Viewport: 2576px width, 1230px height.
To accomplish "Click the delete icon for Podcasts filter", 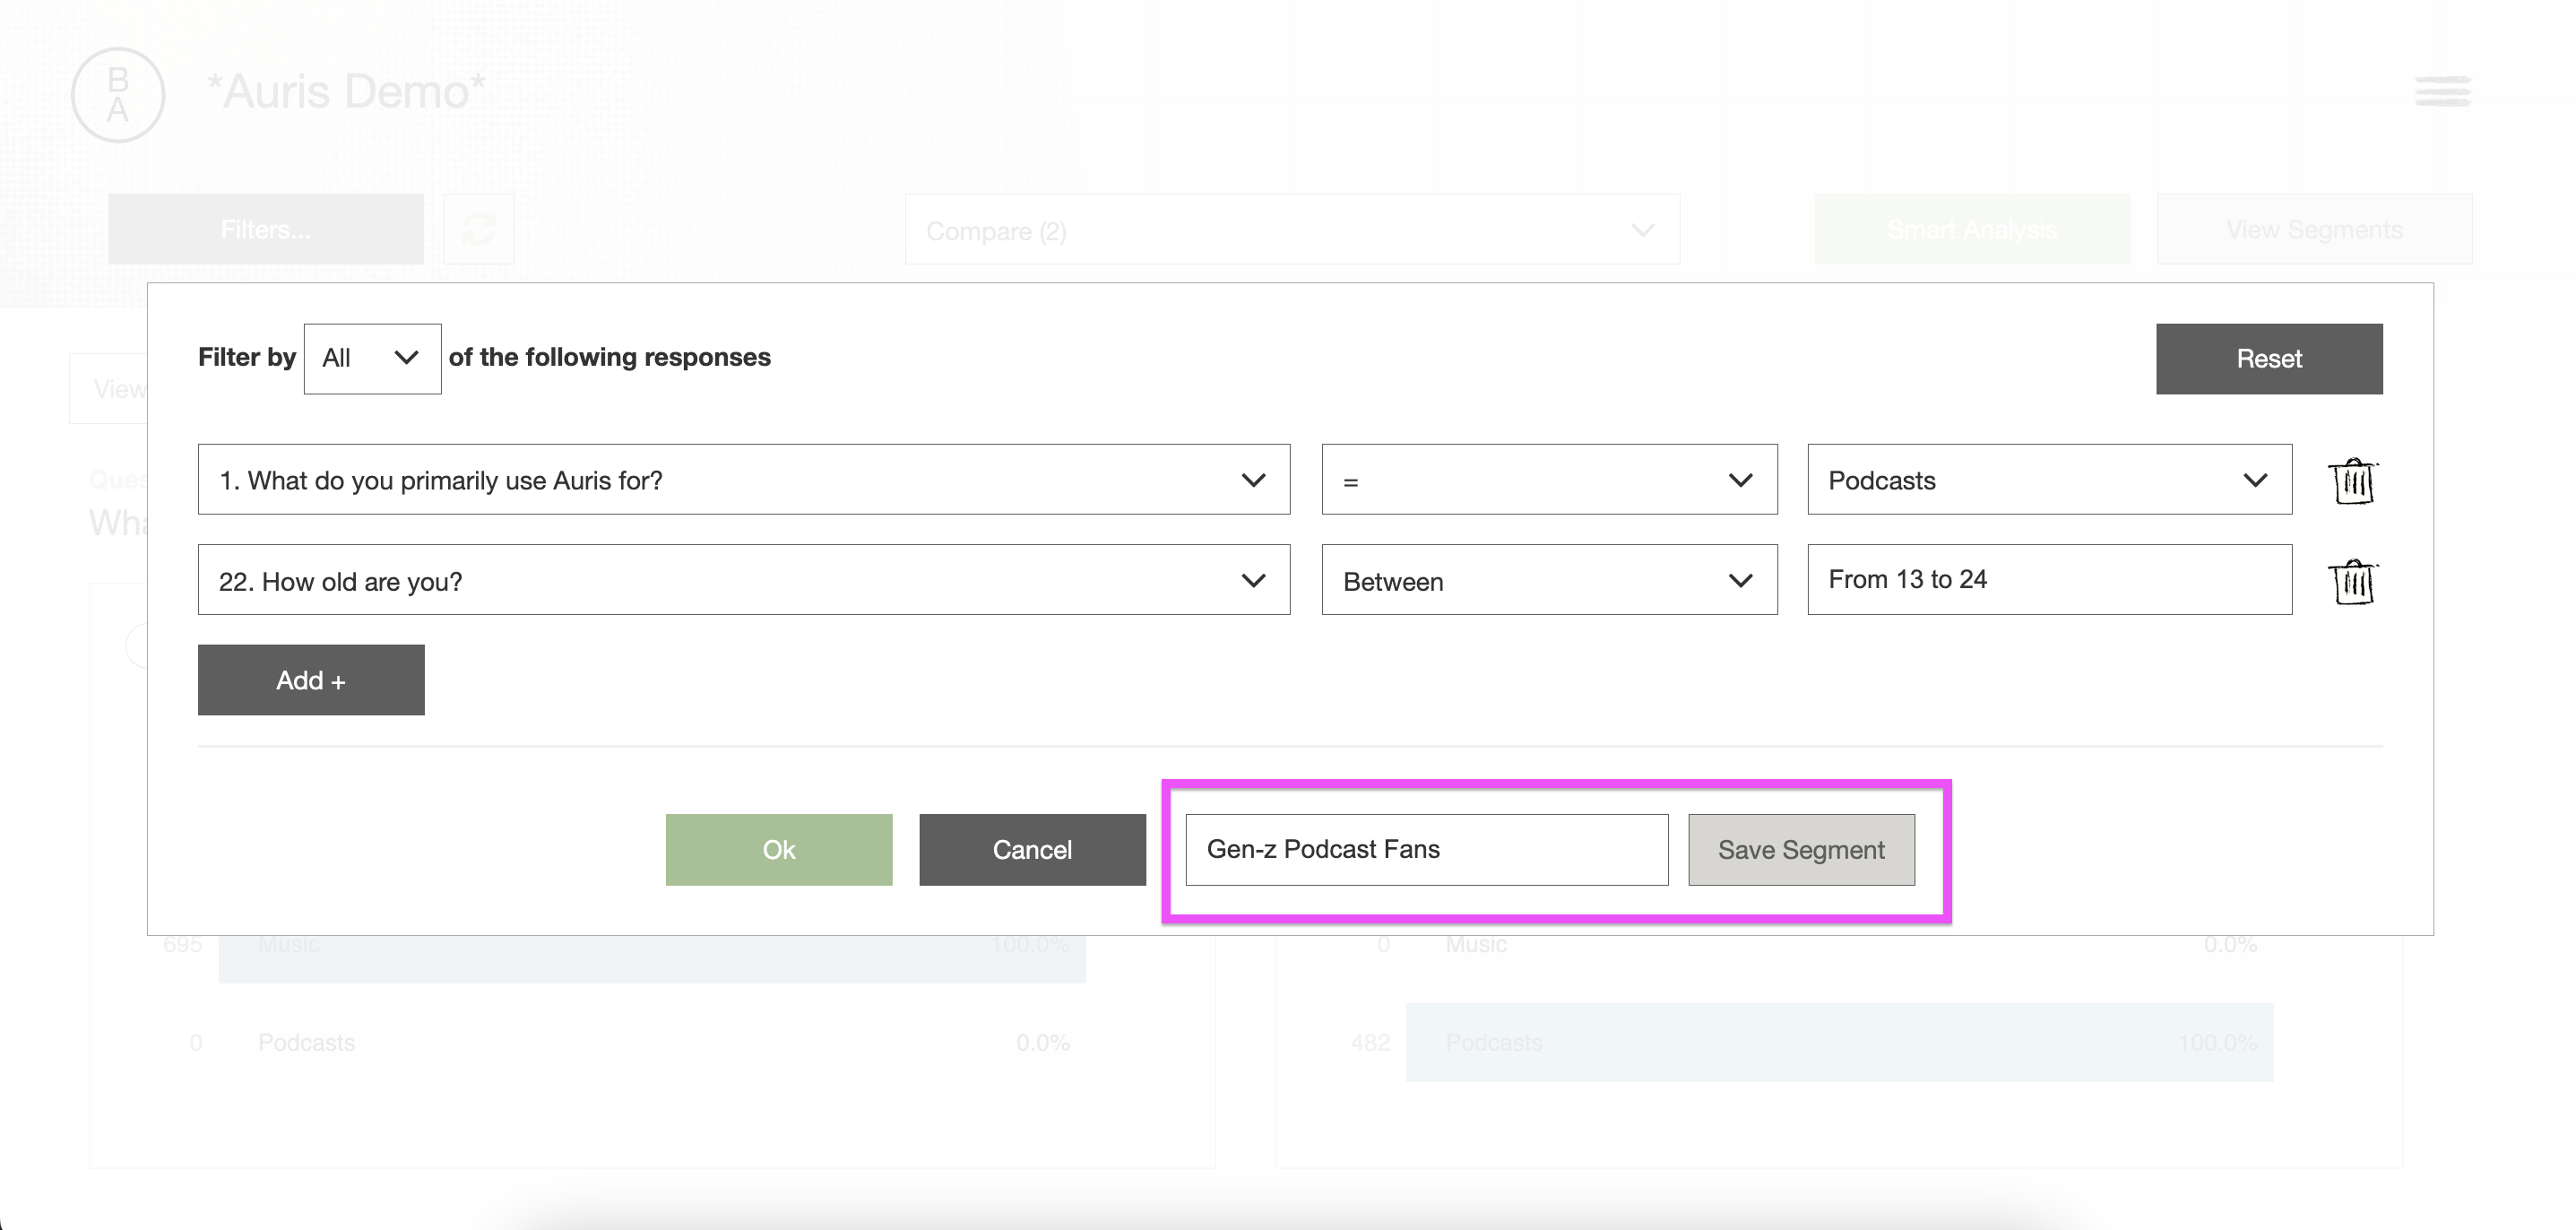I will click(2355, 480).
